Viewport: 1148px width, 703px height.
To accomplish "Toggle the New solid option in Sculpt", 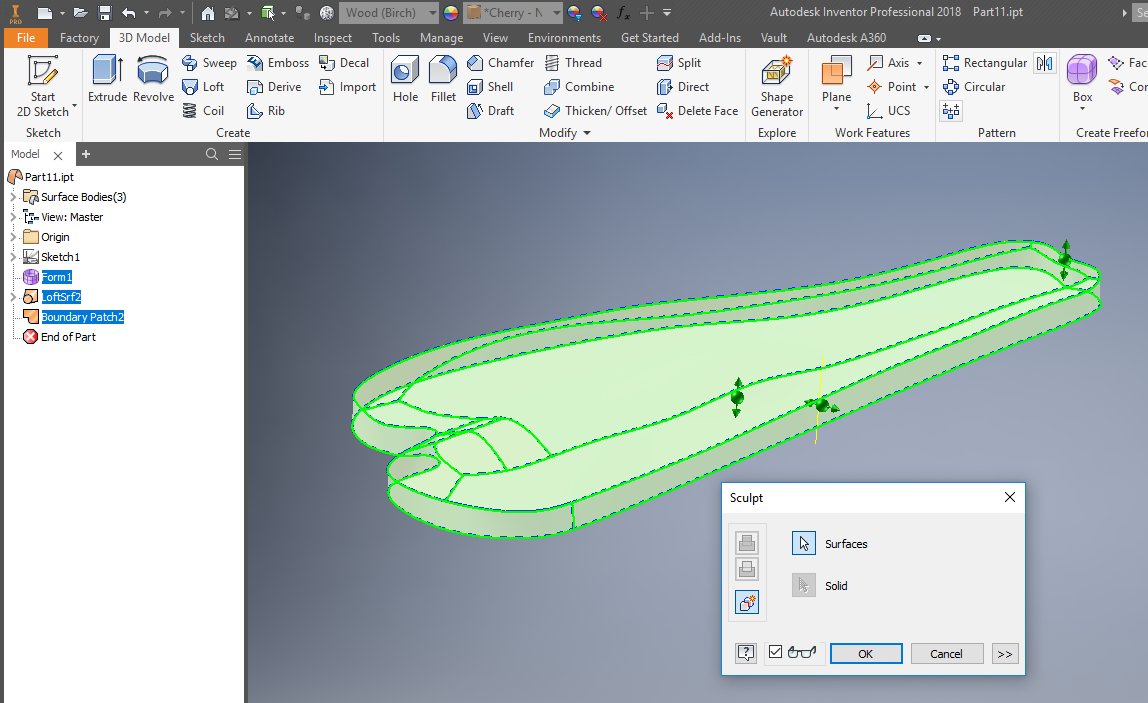I will [747, 603].
